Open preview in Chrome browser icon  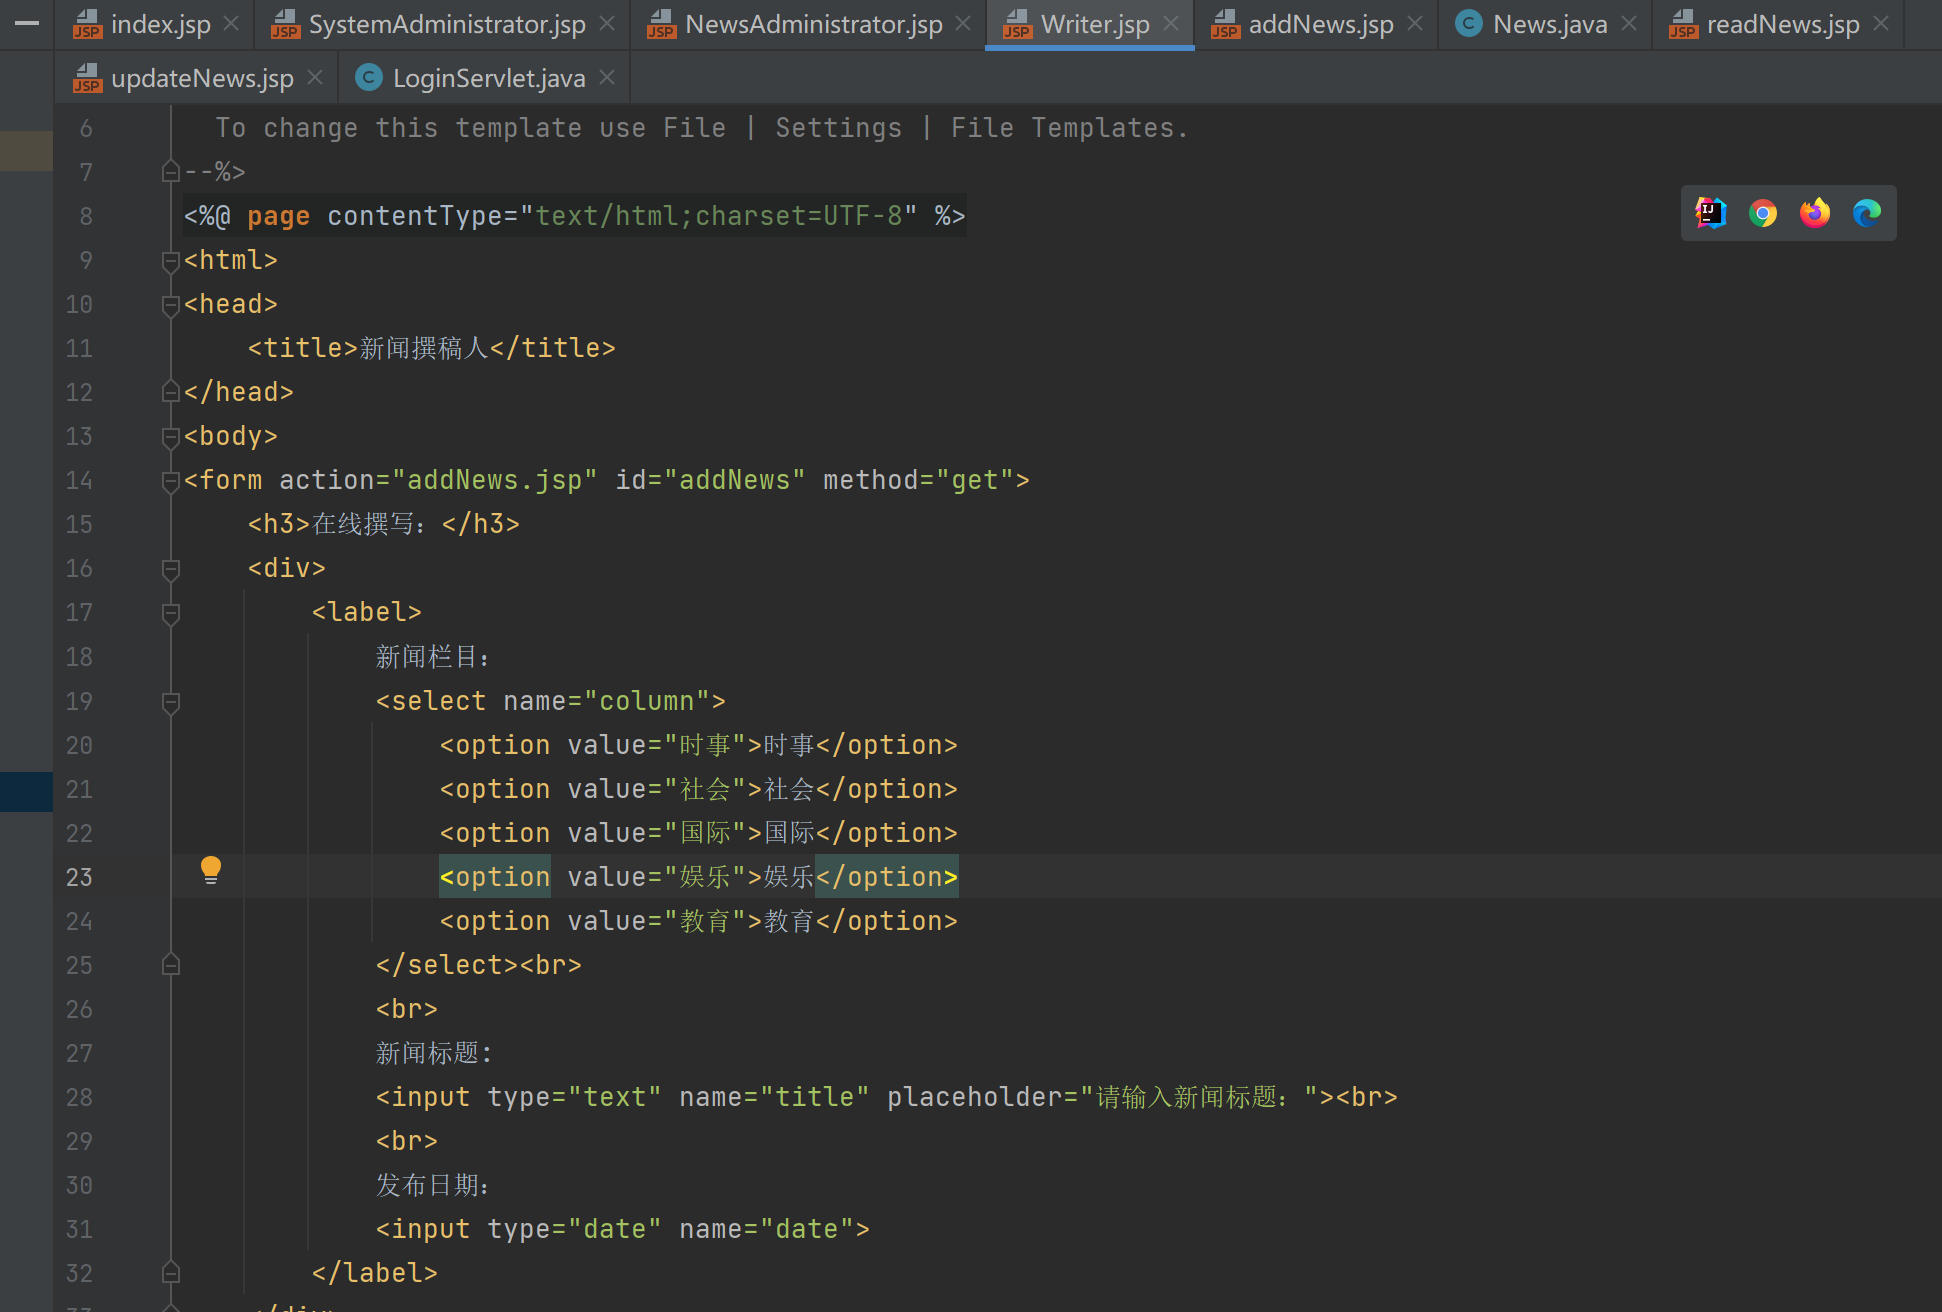(1762, 213)
